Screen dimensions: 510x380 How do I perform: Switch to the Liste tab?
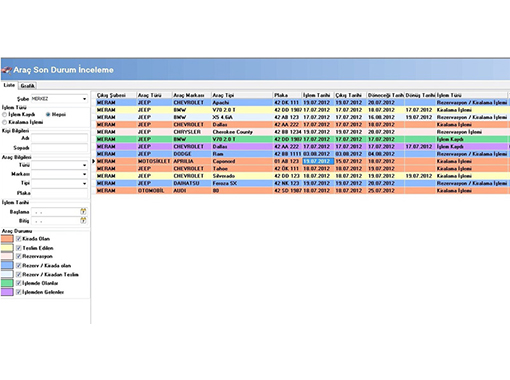9,85
